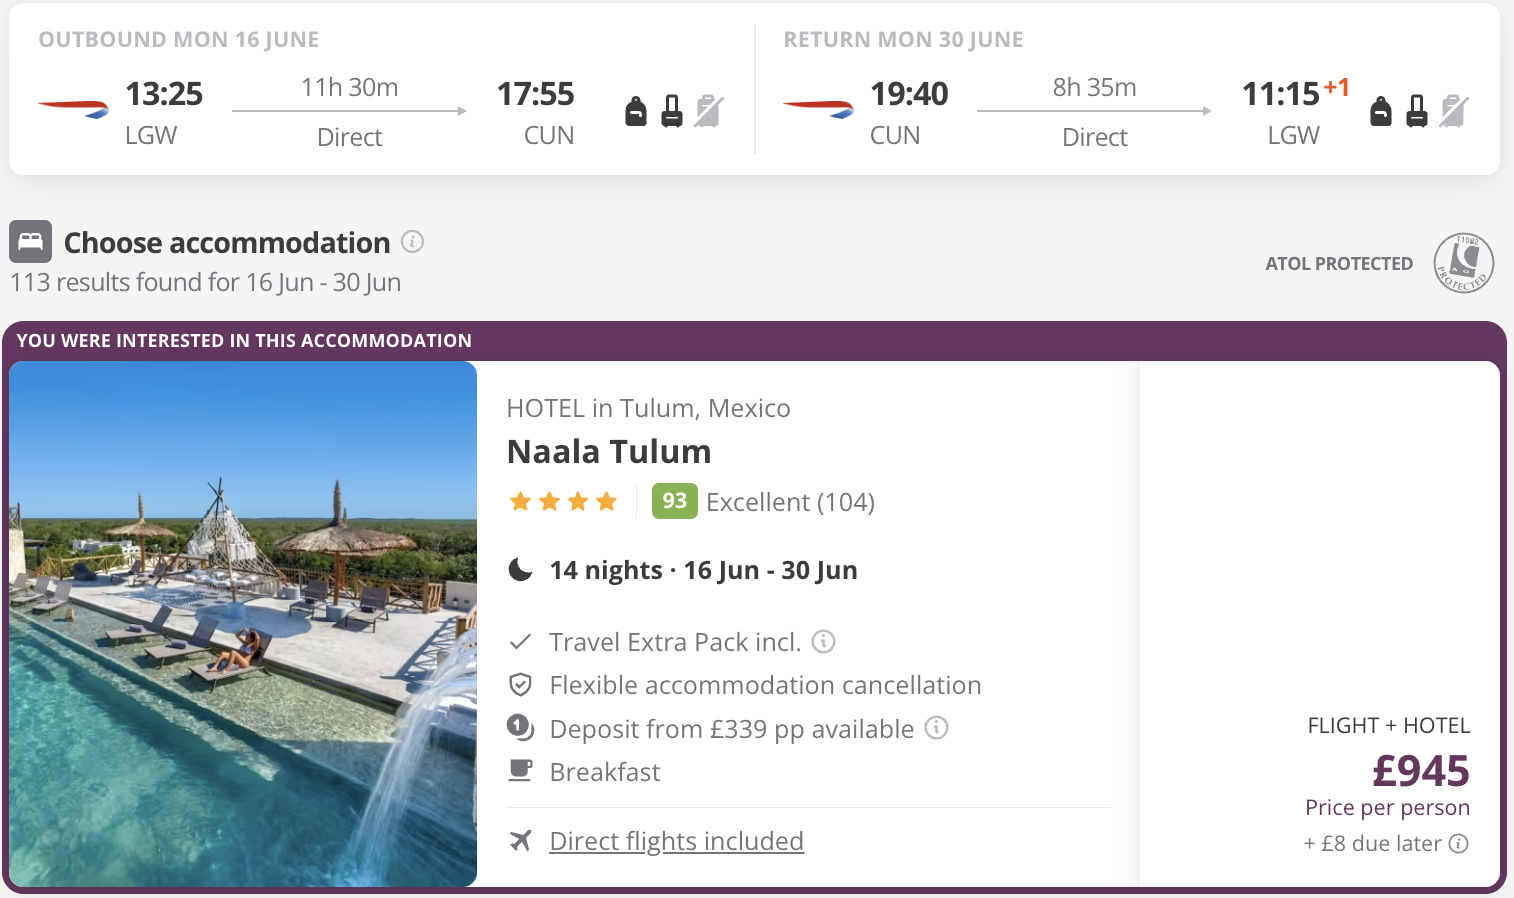Click the return flight airline logo
Screen dimensions: 1514x898
[x=818, y=108]
